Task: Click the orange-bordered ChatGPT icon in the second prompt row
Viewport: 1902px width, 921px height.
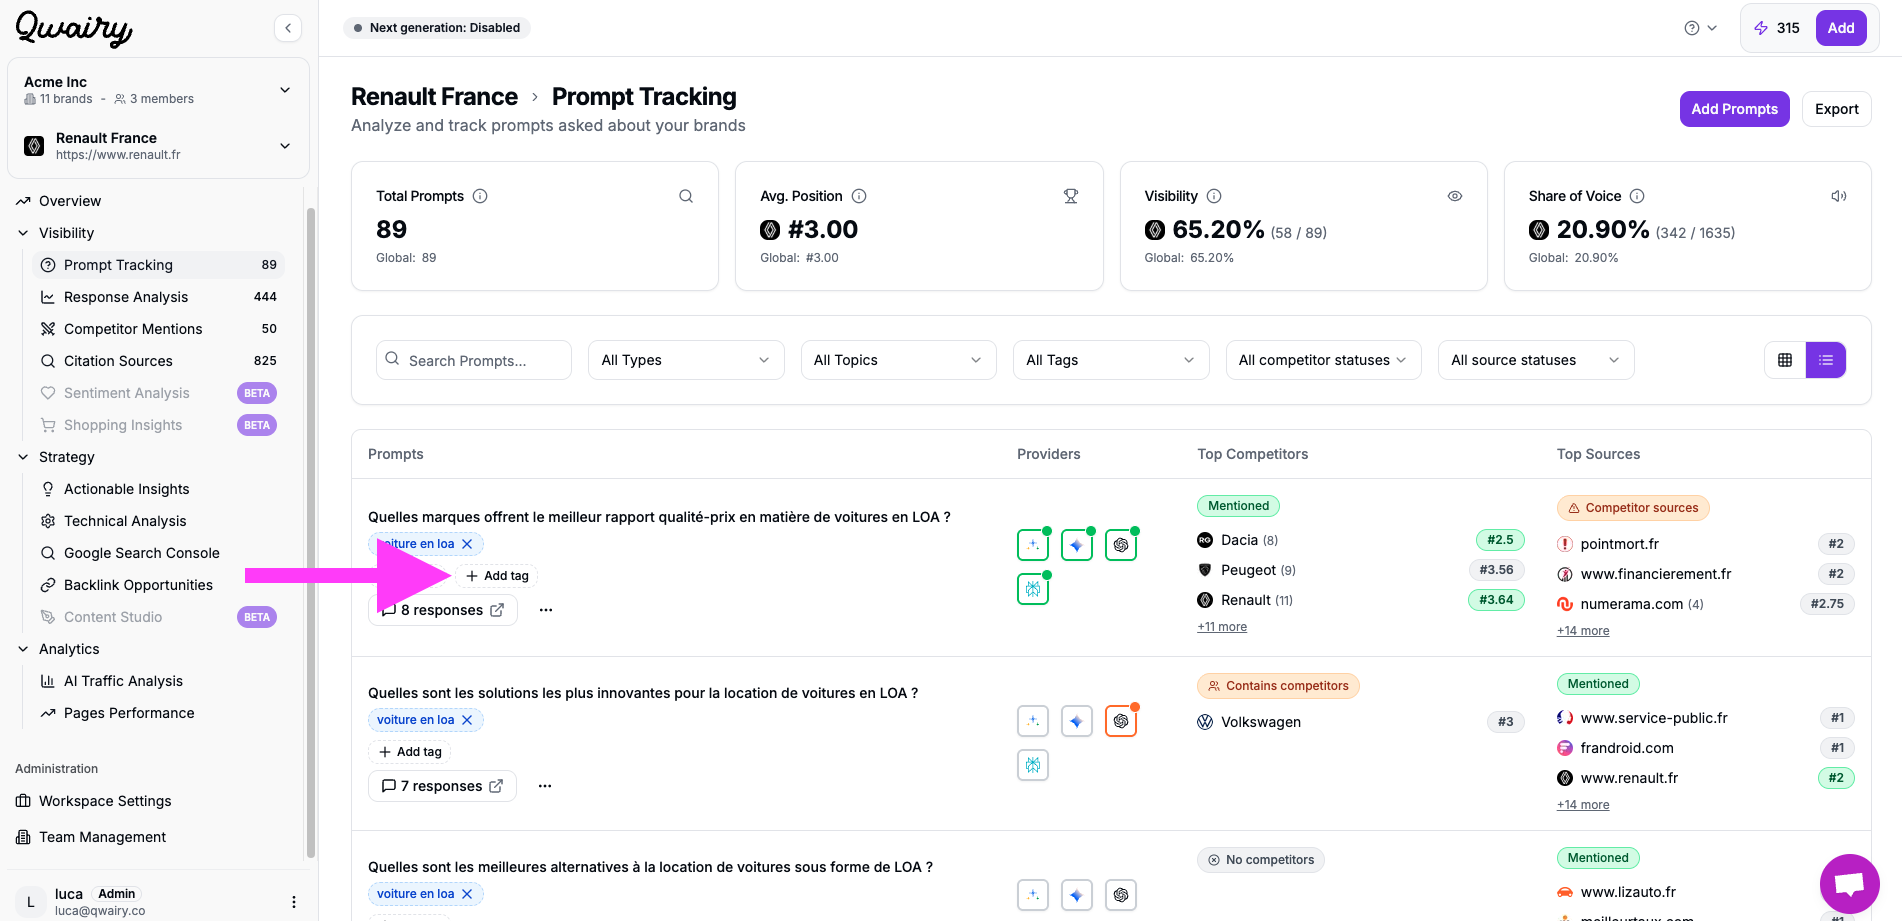Action: [1121, 721]
